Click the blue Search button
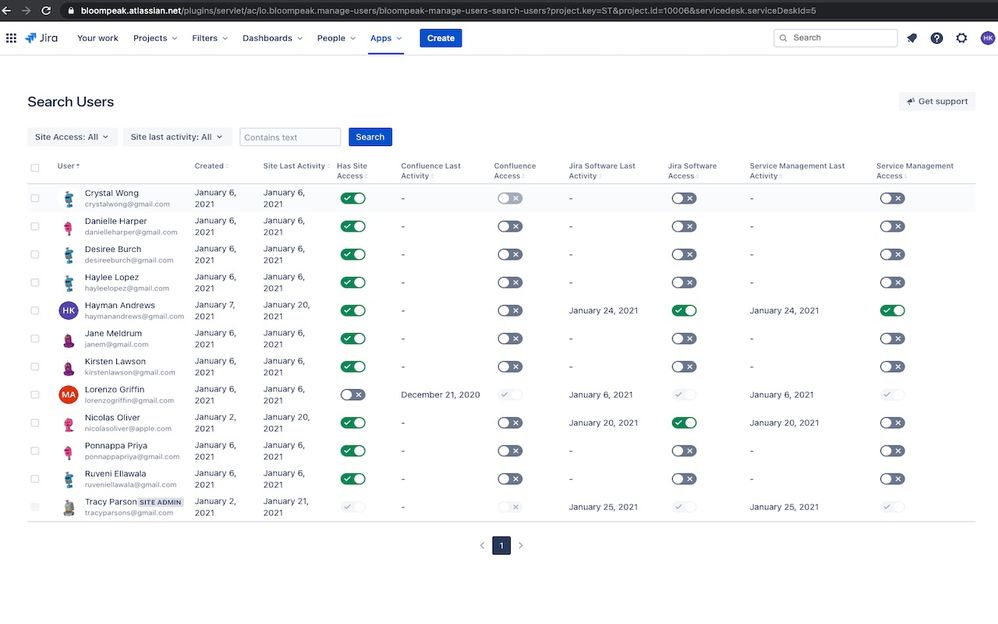The image size is (998, 624). 369,136
